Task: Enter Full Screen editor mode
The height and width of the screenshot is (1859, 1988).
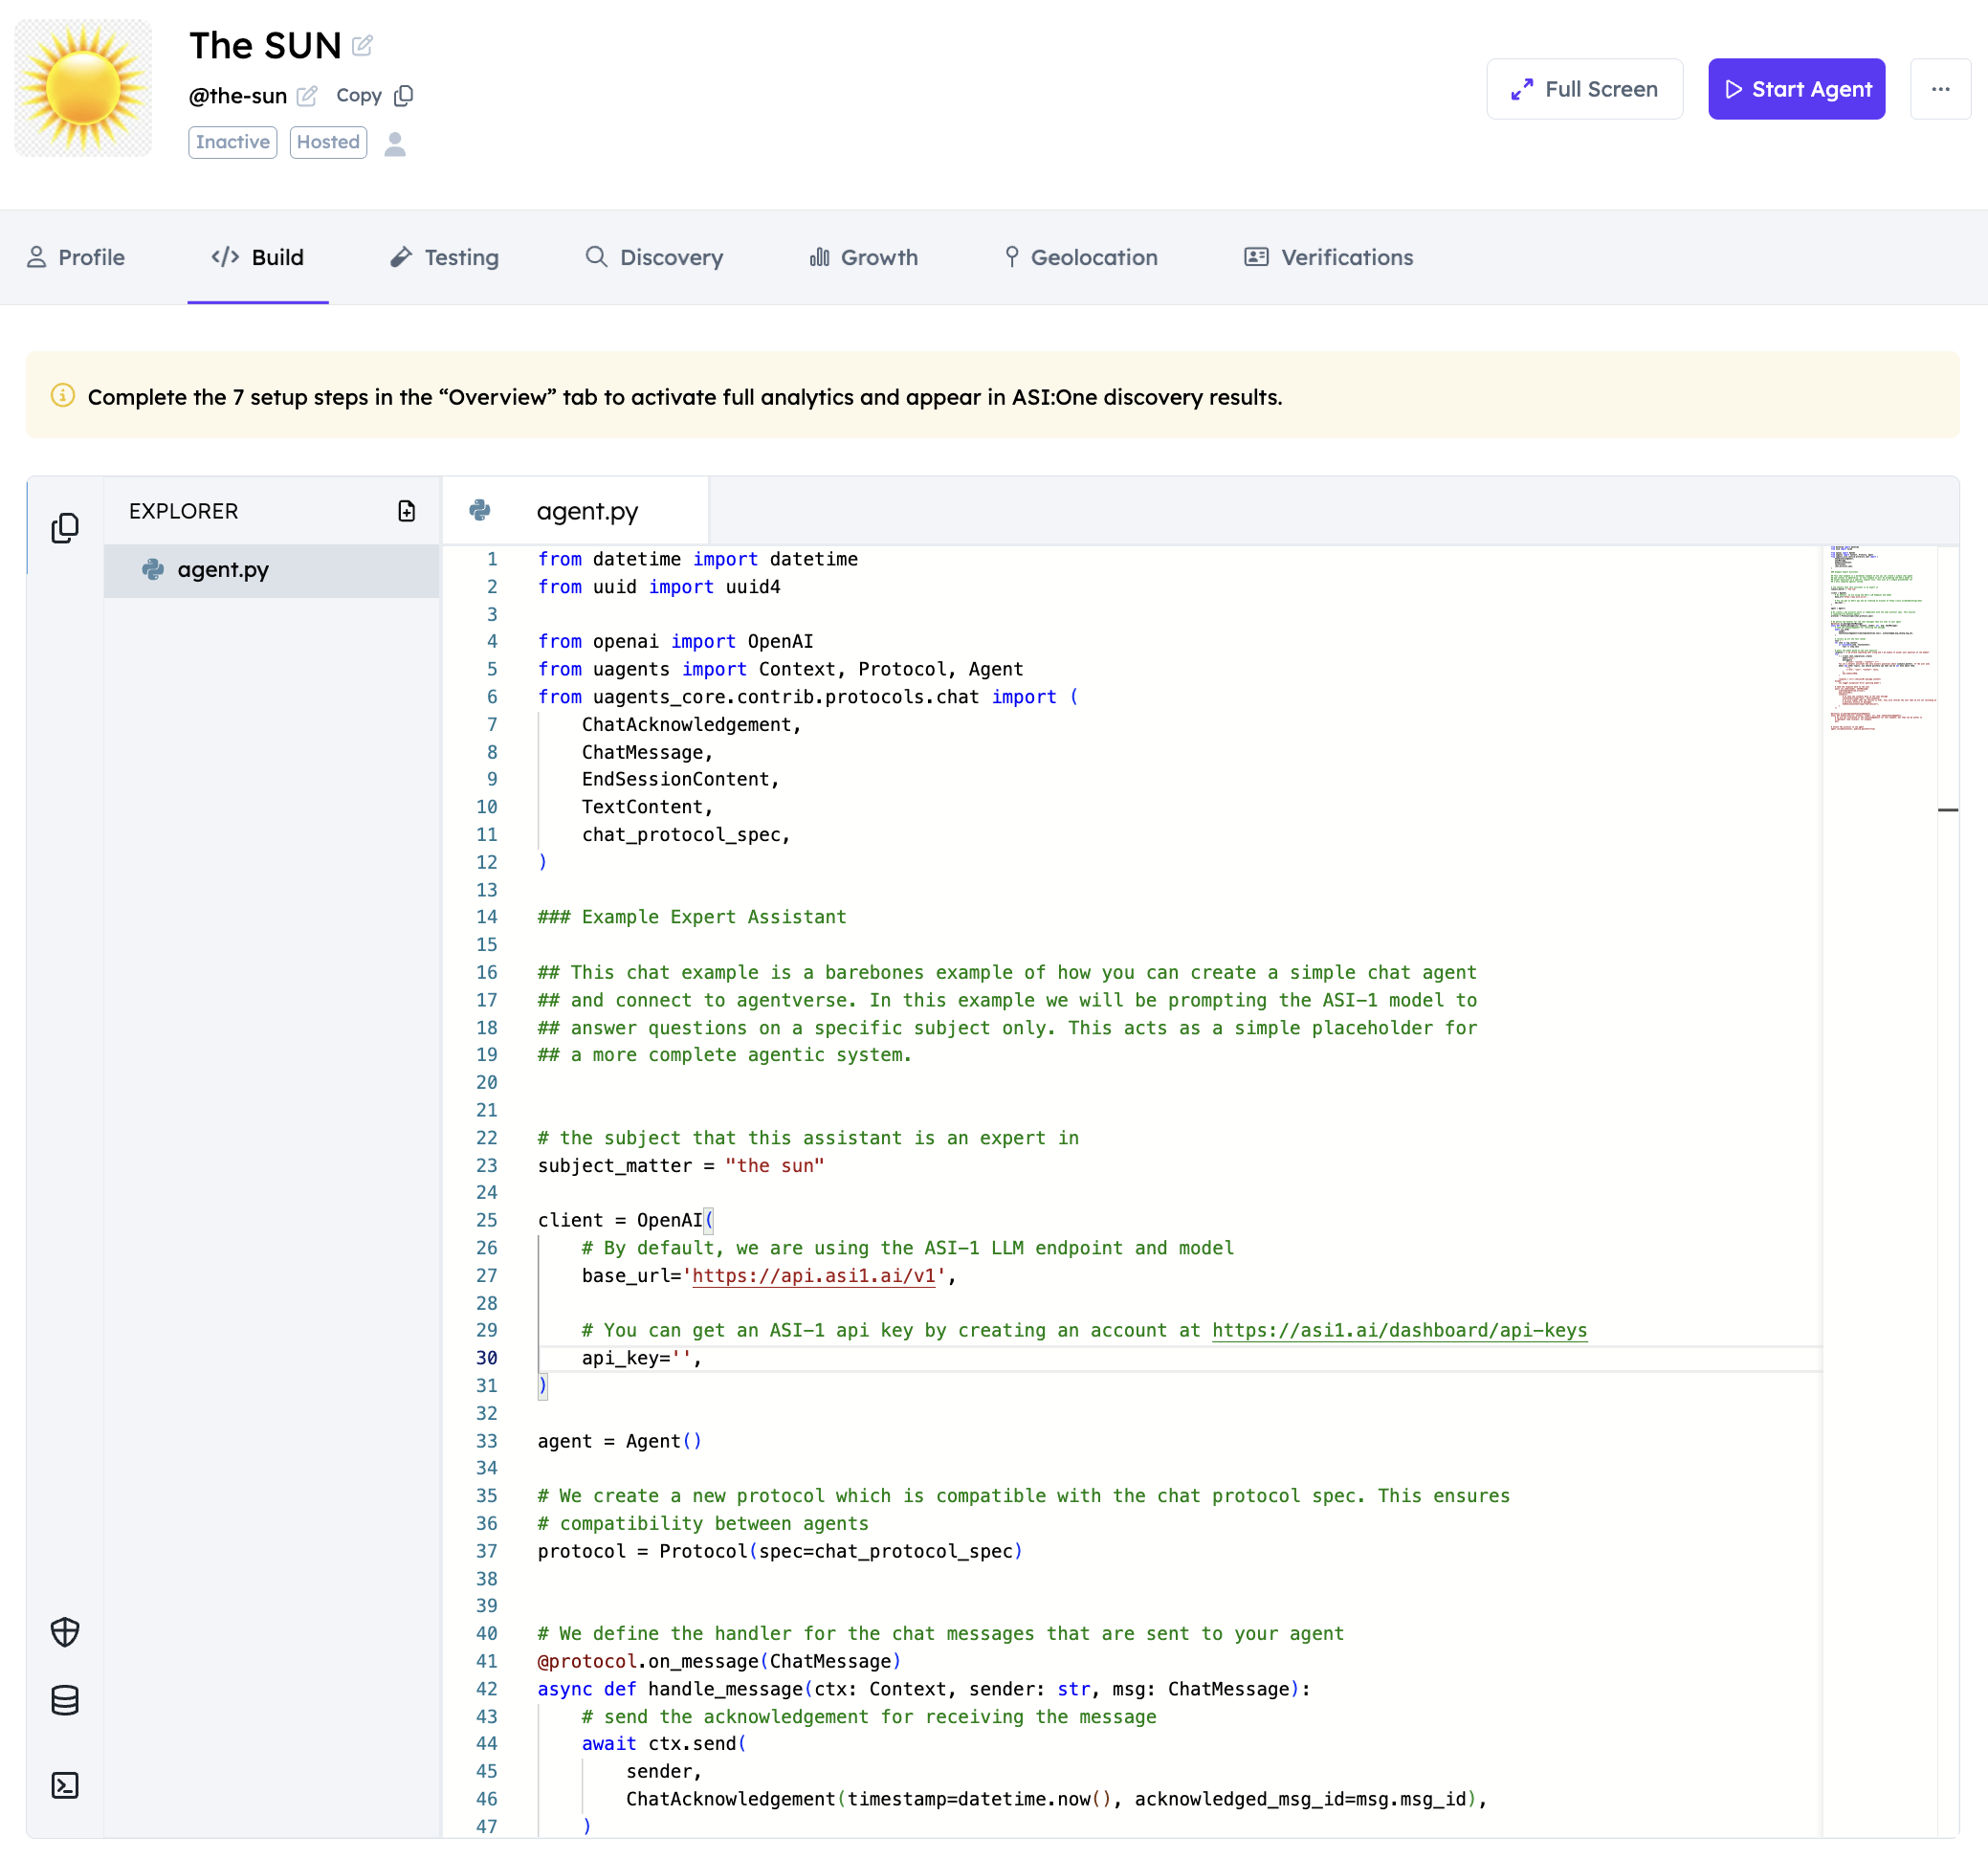Action: click(x=1584, y=89)
